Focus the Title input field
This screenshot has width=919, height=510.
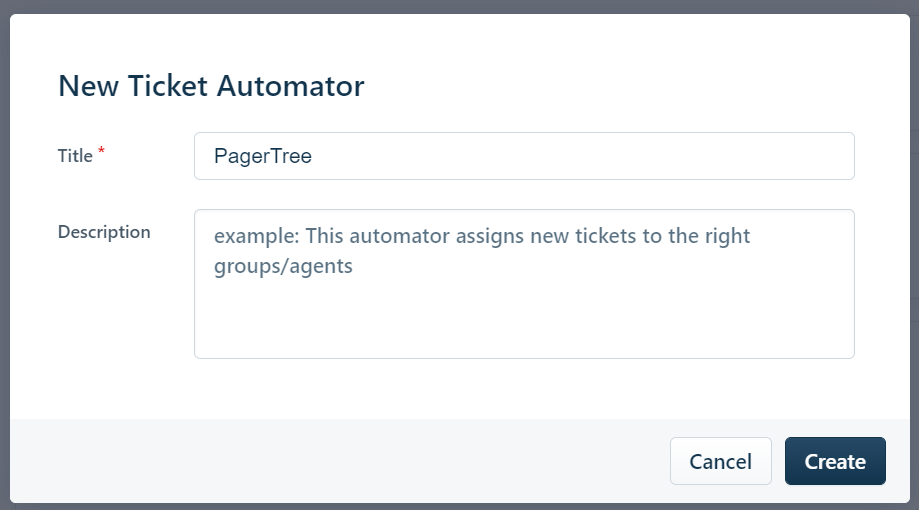524,156
